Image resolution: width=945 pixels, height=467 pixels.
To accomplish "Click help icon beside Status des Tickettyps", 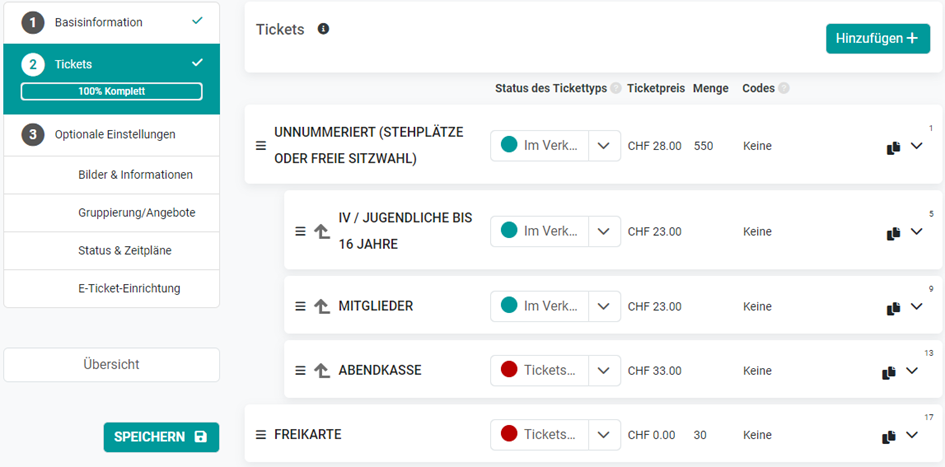I will [615, 89].
